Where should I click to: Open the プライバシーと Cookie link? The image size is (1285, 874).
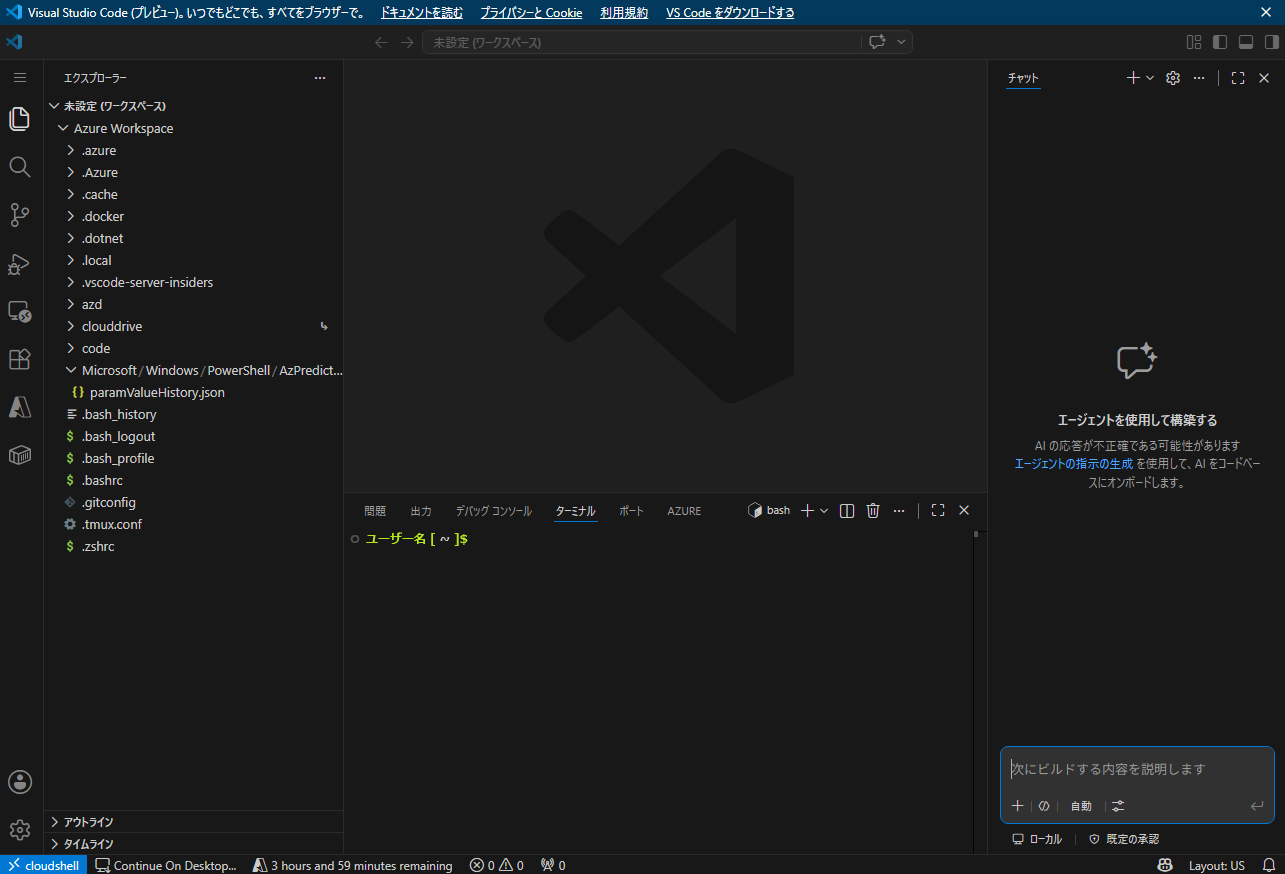pos(531,13)
